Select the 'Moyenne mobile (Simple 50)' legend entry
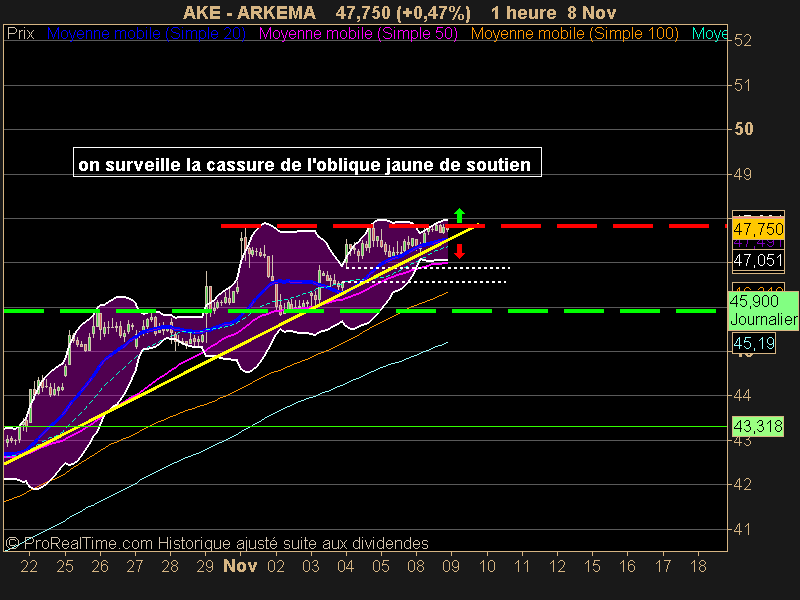This screenshot has height=600, width=800. [358, 34]
